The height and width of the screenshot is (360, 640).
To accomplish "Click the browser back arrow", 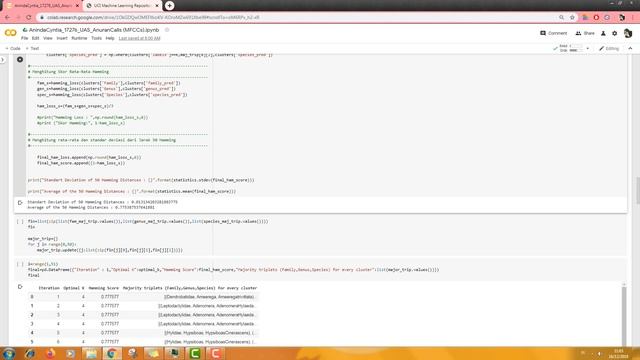I will (7, 17).
